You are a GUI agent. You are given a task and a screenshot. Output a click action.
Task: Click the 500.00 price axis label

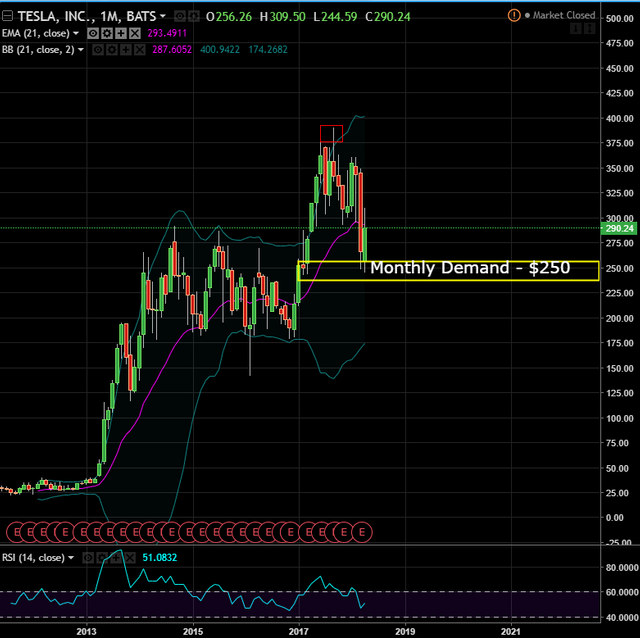(x=620, y=18)
